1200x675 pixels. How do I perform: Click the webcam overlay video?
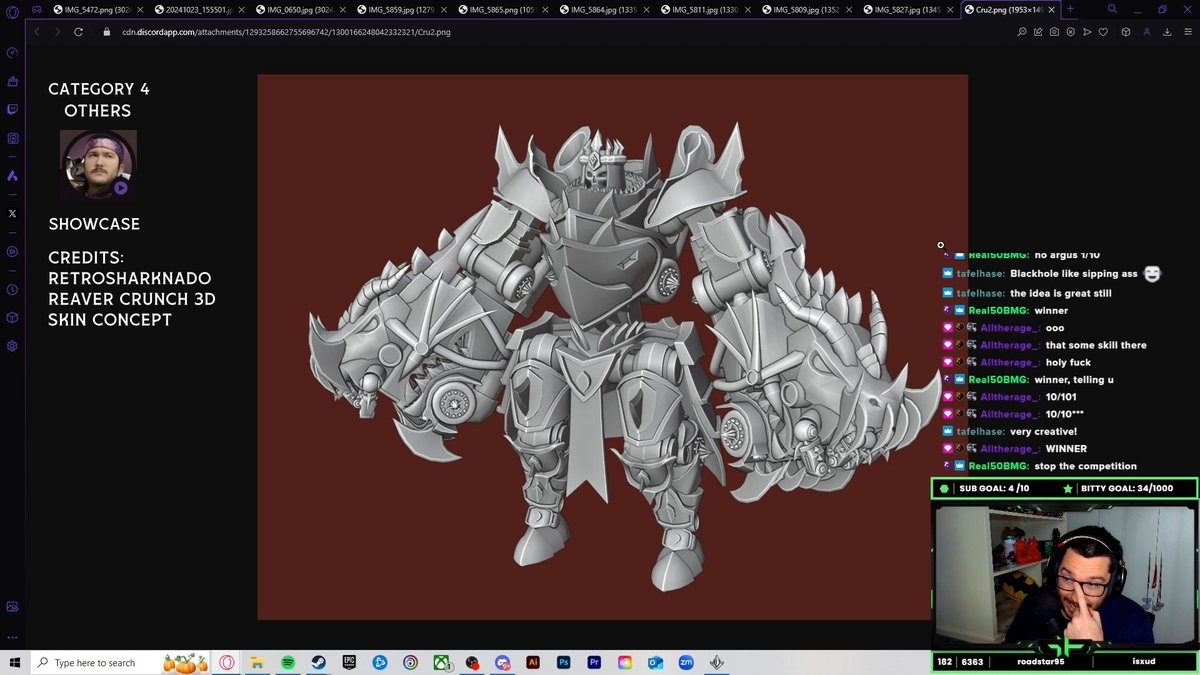(1066, 574)
